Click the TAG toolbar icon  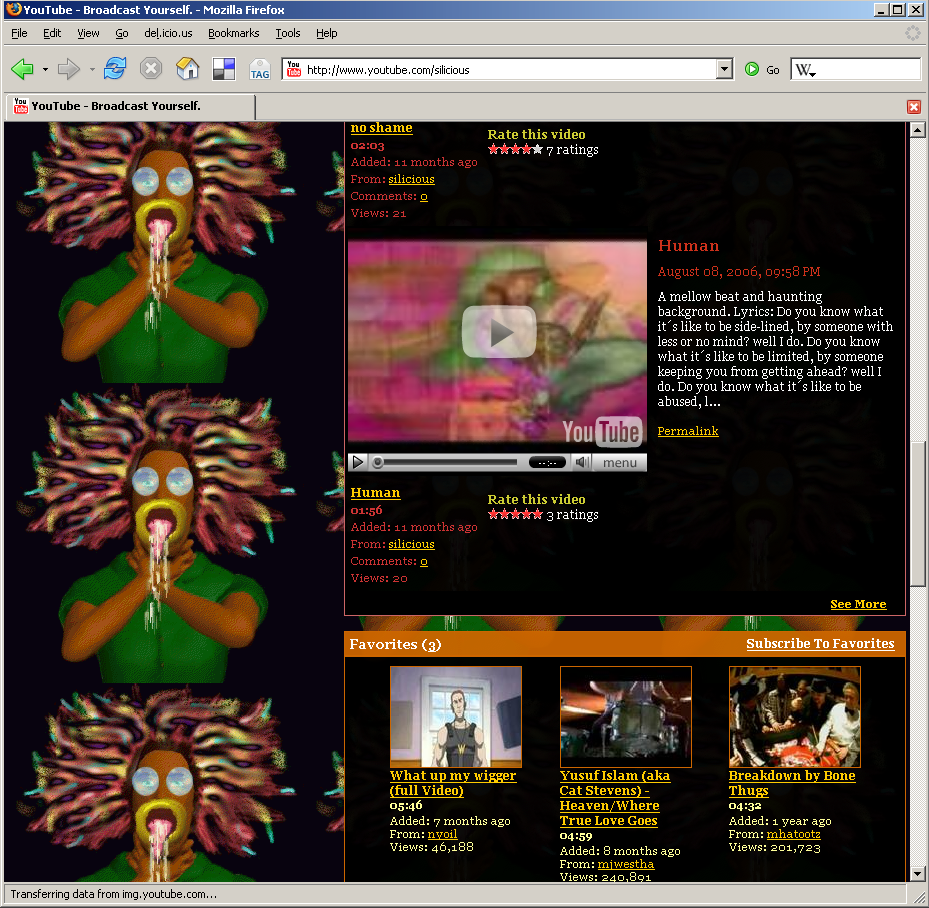tap(260, 69)
